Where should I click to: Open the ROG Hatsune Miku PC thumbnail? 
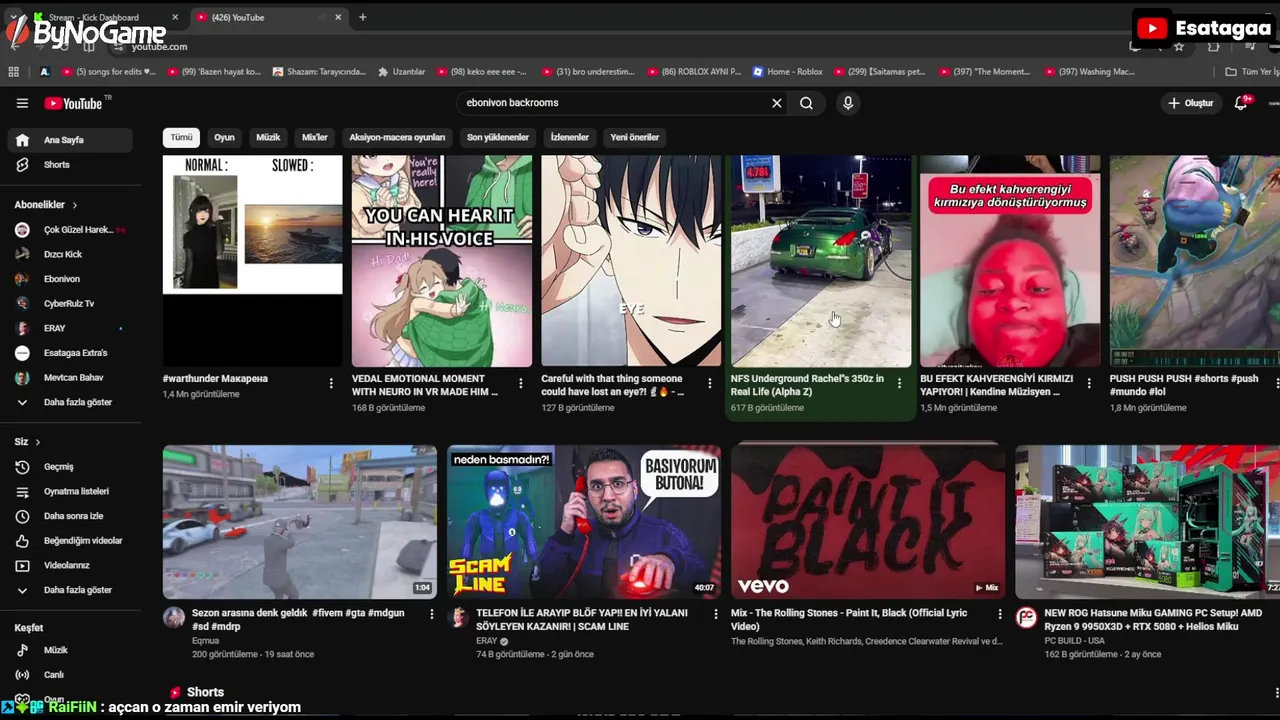pyautogui.click(x=1147, y=522)
